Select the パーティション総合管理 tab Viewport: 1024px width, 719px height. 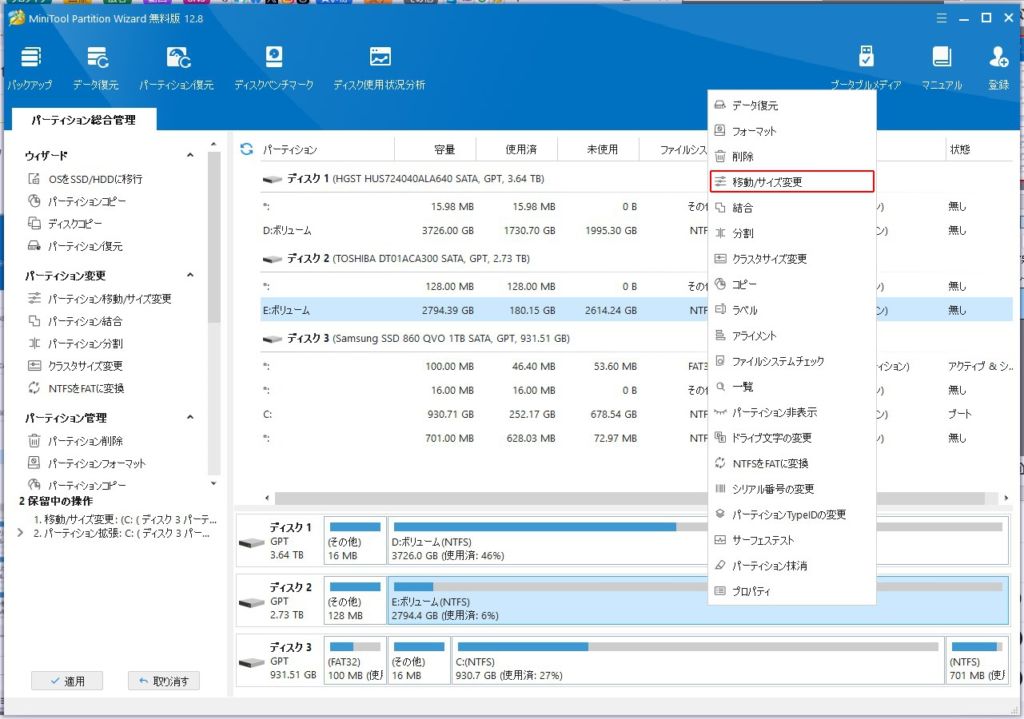coord(82,120)
